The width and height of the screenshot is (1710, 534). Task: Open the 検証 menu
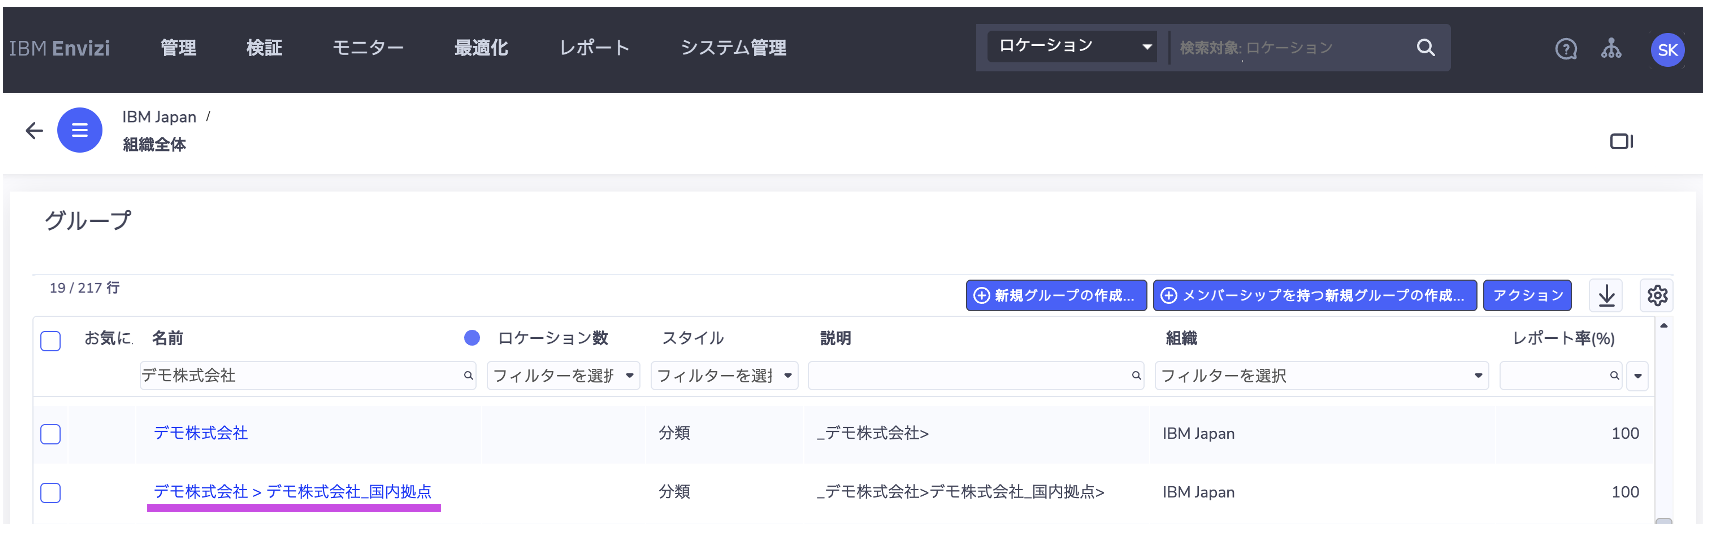pyautogui.click(x=264, y=48)
